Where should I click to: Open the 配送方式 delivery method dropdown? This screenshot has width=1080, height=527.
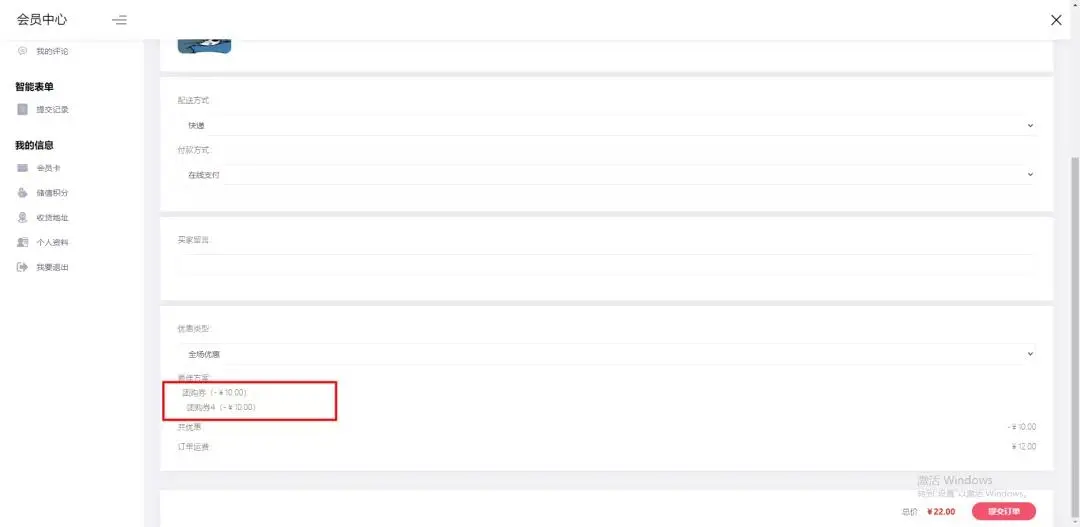click(606, 125)
